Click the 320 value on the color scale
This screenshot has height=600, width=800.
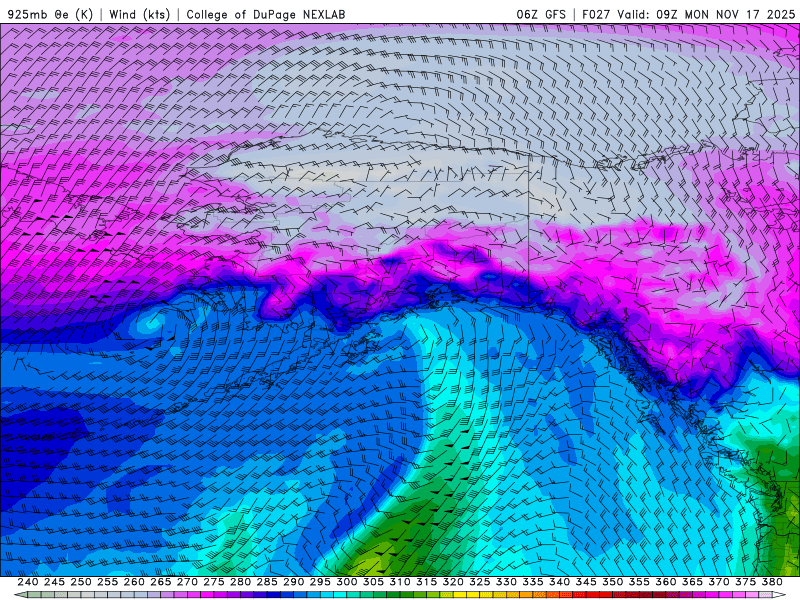(453, 582)
